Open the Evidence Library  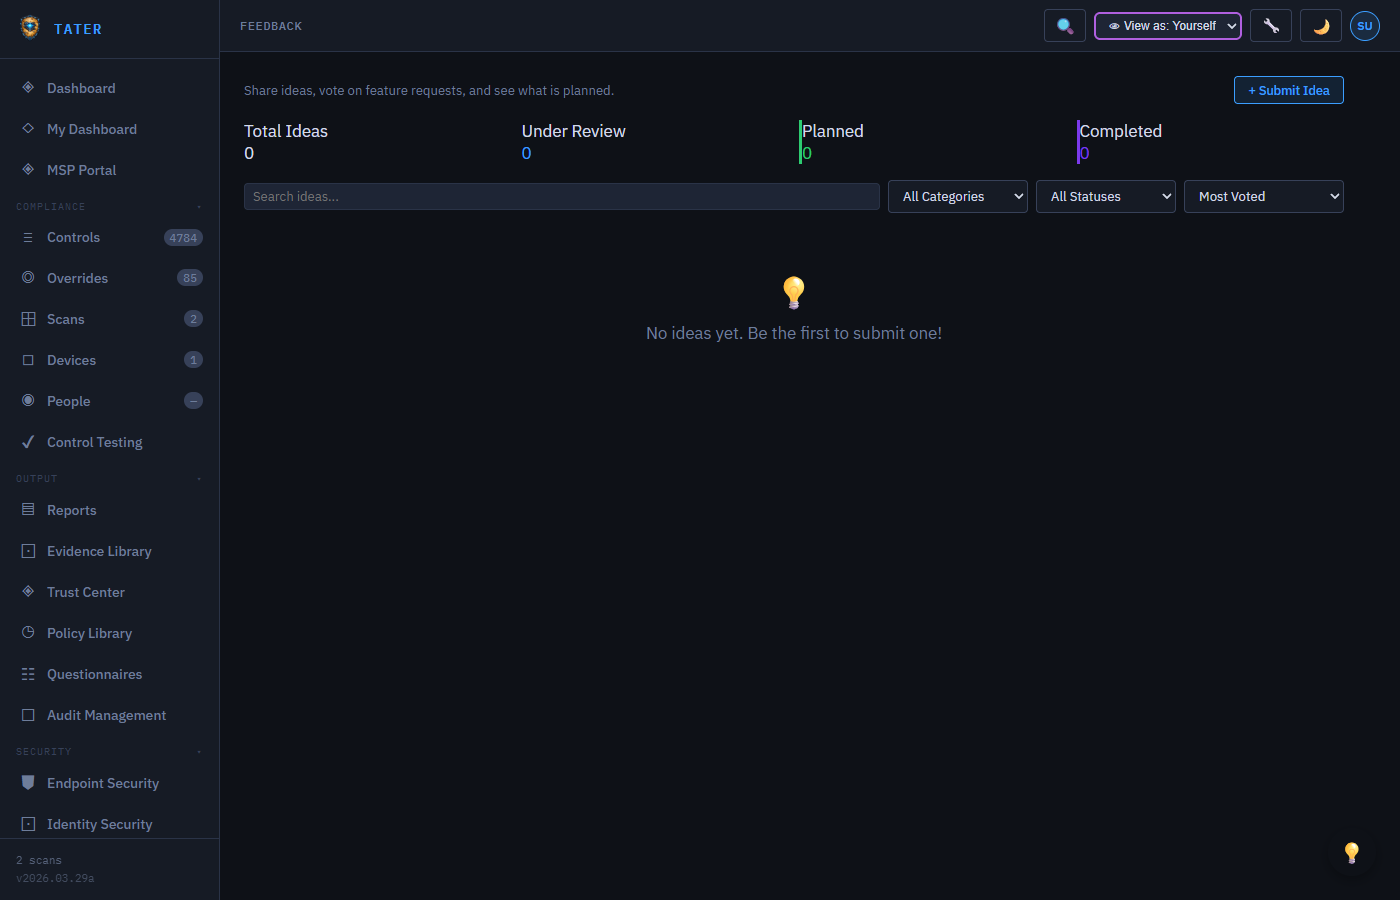pos(110,551)
